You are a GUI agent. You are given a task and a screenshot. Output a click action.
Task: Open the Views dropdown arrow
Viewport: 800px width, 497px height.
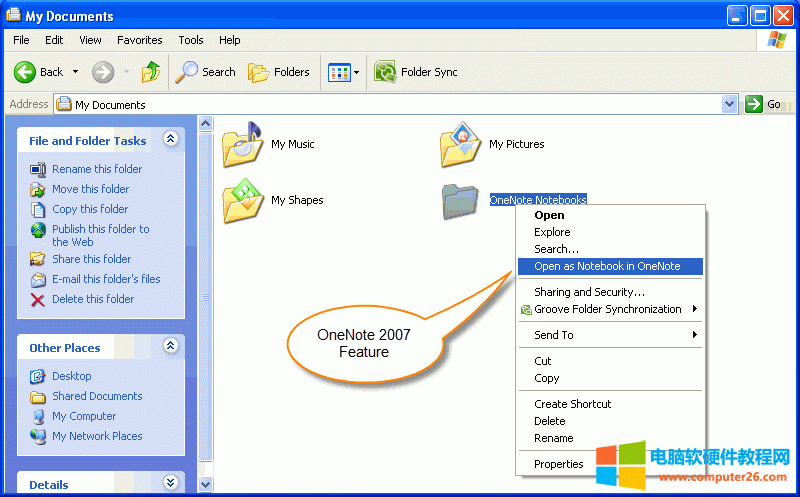click(x=357, y=72)
